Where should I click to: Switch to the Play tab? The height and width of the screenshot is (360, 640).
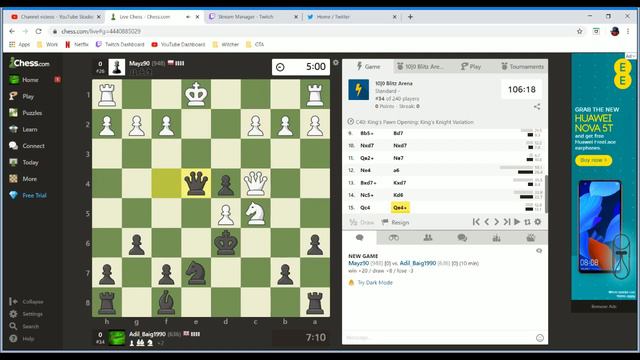point(471,66)
